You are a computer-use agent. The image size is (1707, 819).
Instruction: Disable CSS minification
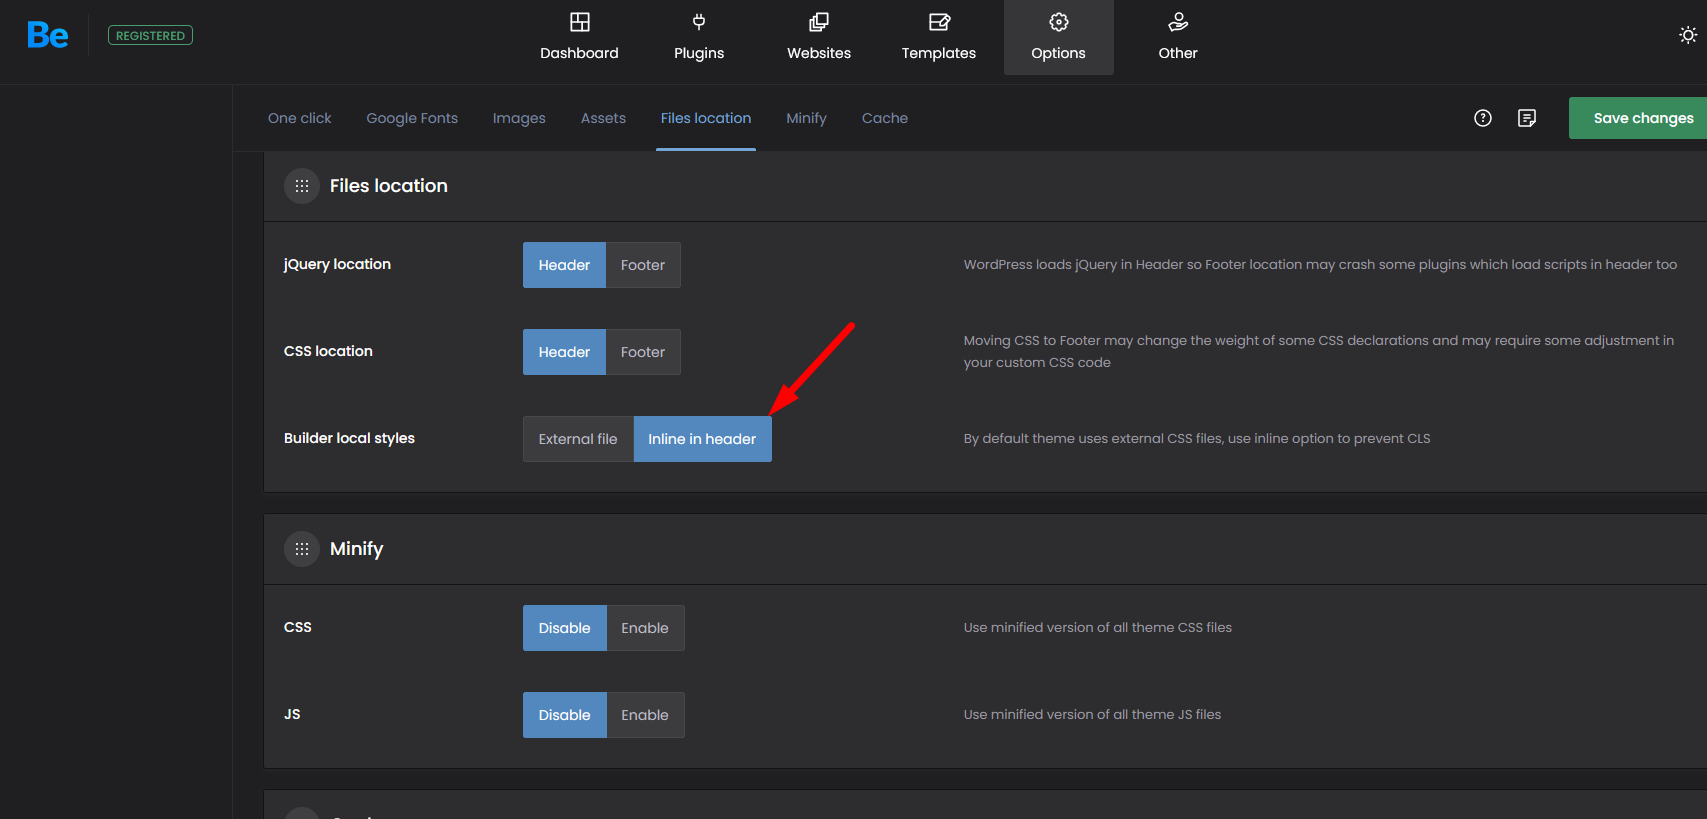coord(565,628)
